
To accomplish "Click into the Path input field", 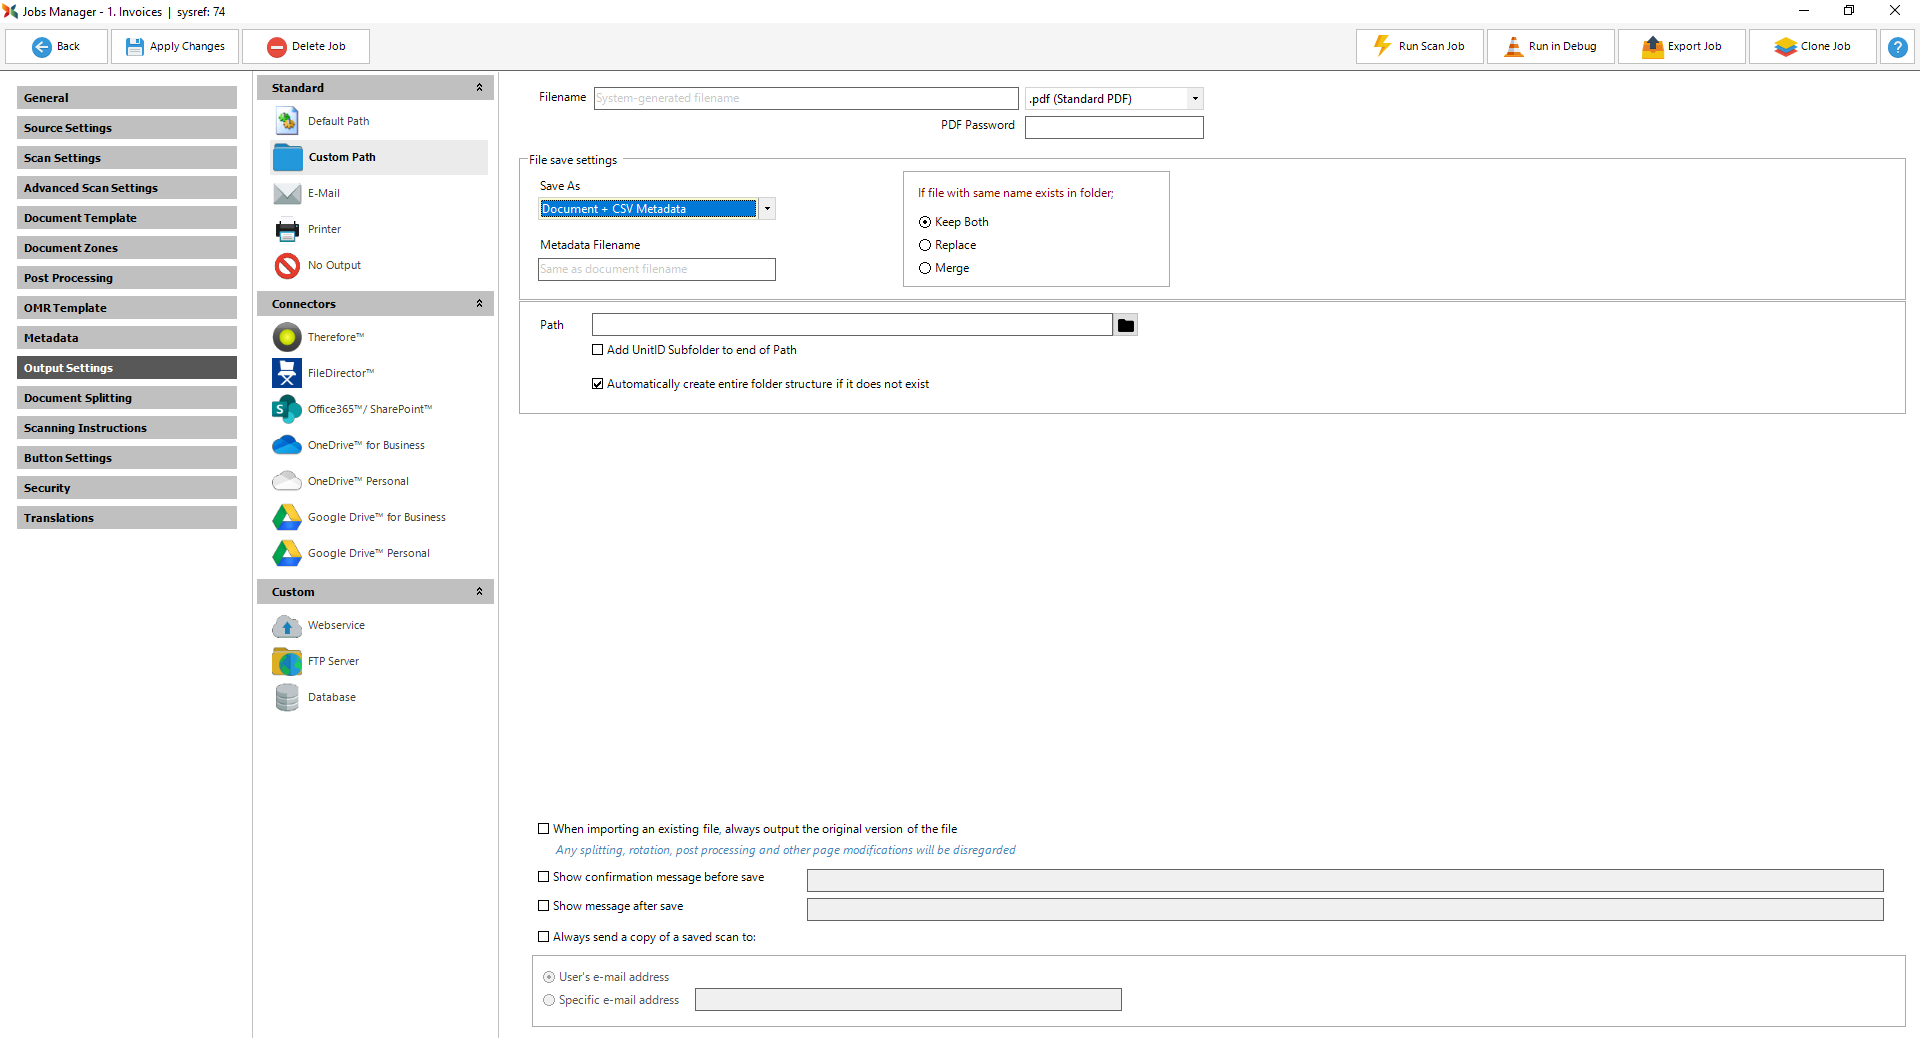I will 851,325.
